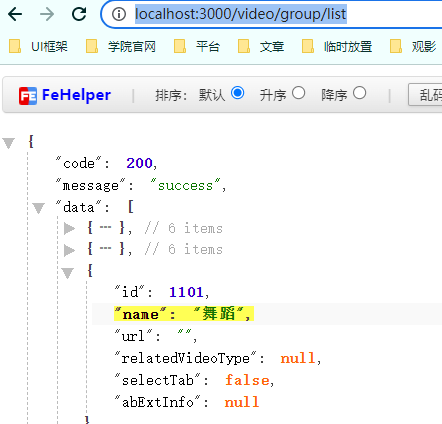This screenshot has width=442, height=424.
Task: Select the 升序 sort radio button
Action: point(298,93)
